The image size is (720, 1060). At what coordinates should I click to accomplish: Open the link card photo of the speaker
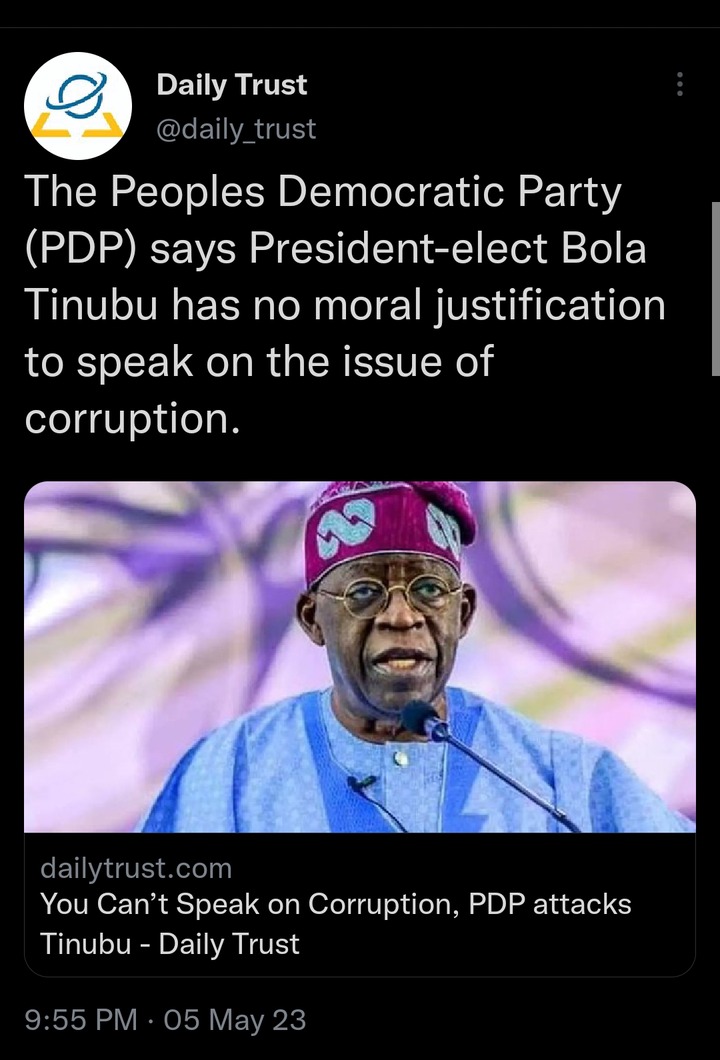pos(360,656)
